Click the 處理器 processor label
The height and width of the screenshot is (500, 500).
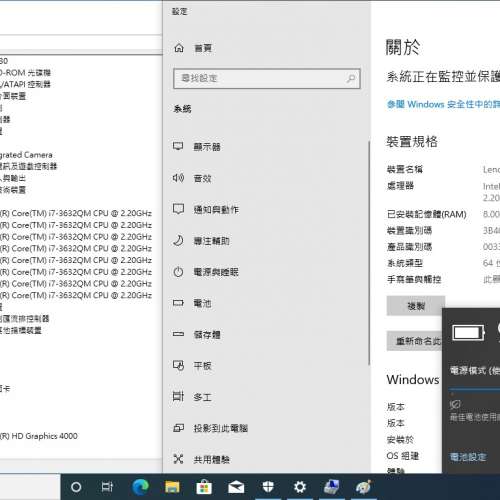pyautogui.click(x=400, y=186)
